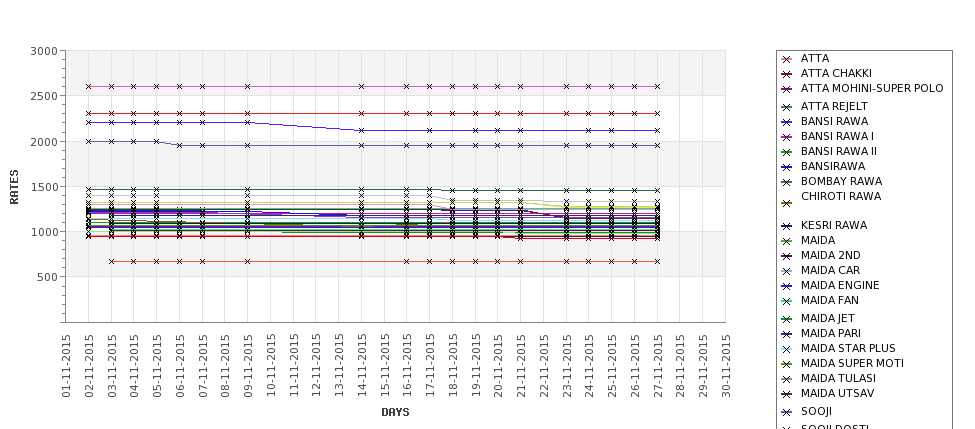Click the 2600 series point at 09-11-2015

pyautogui.click(x=247, y=86)
